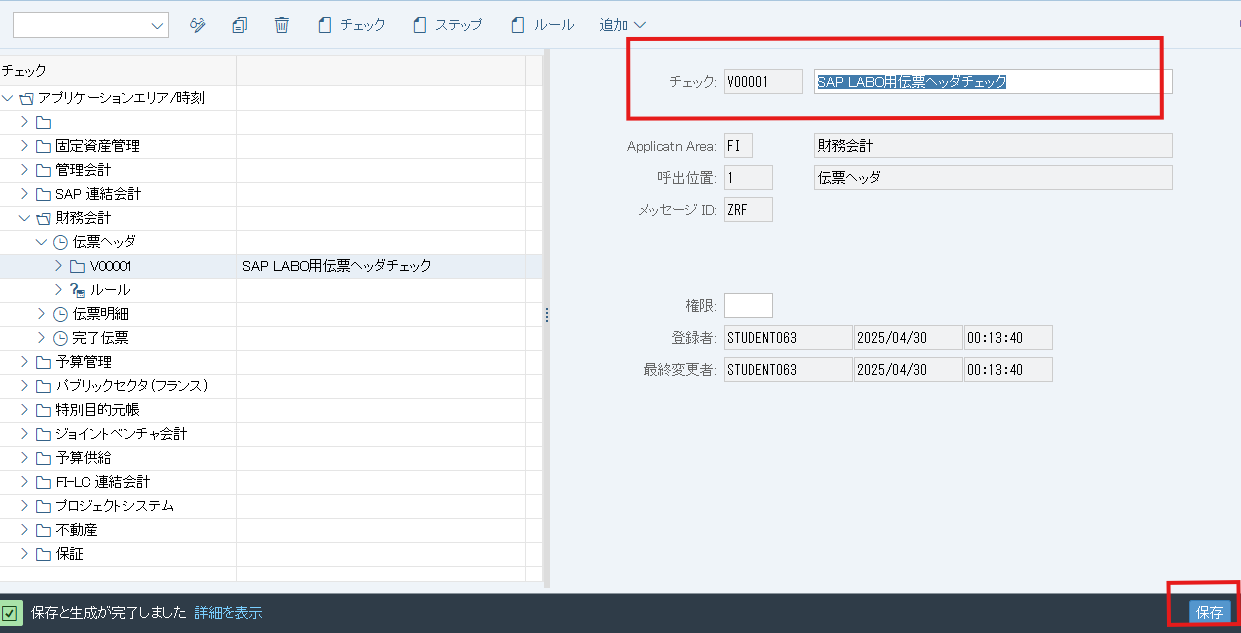Image resolution: width=1241 pixels, height=633 pixels.
Task: Click the green success status checkmark icon
Action: click(11, 613)
